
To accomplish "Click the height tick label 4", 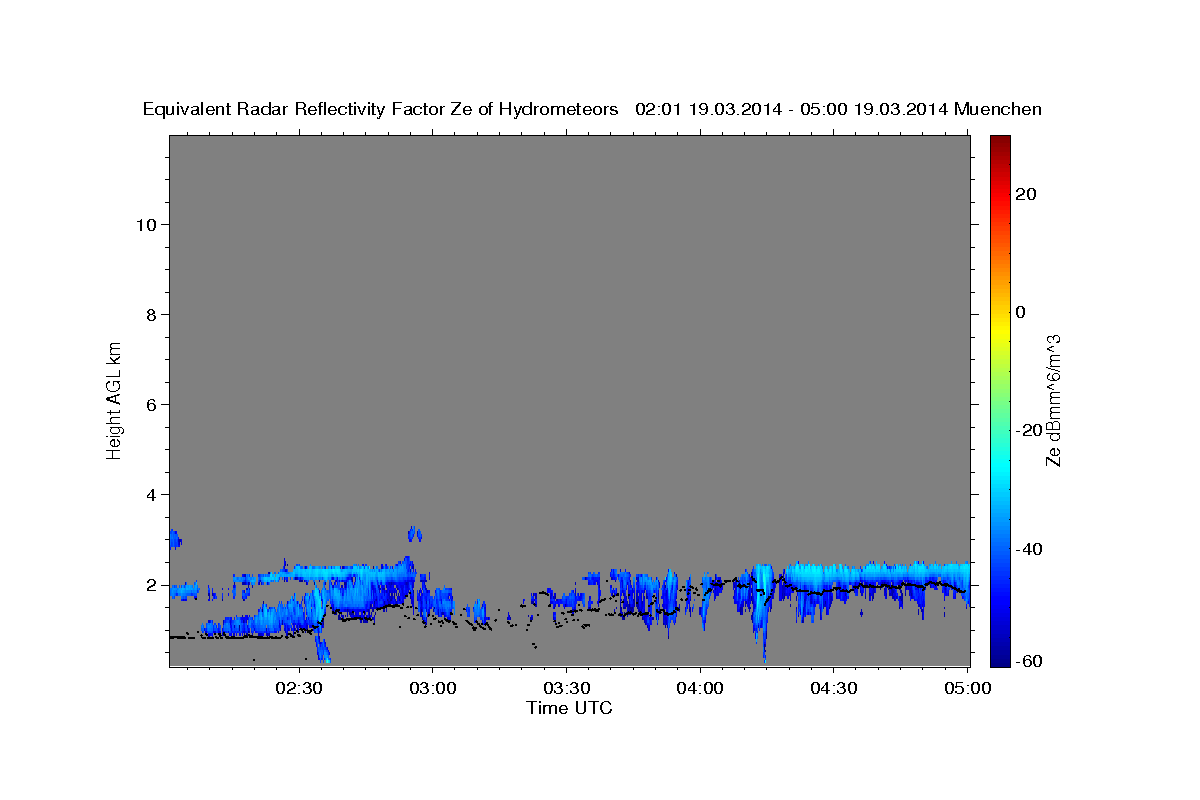I will pos(151,495).
